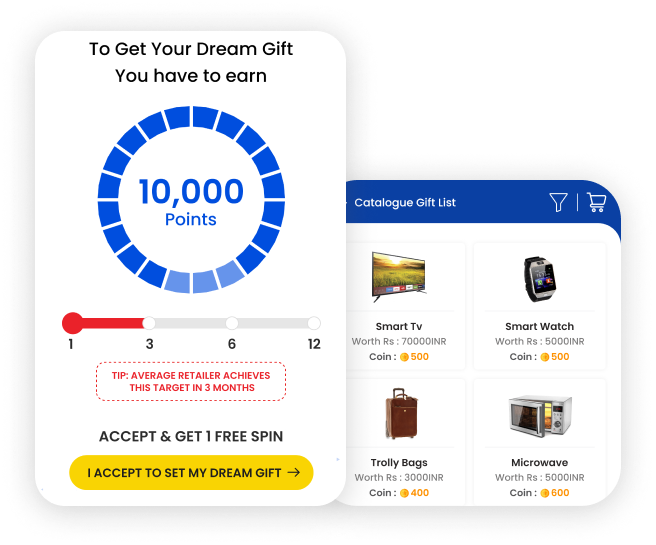
Task: Open the shopping cart icon
Action: [596, 202]
